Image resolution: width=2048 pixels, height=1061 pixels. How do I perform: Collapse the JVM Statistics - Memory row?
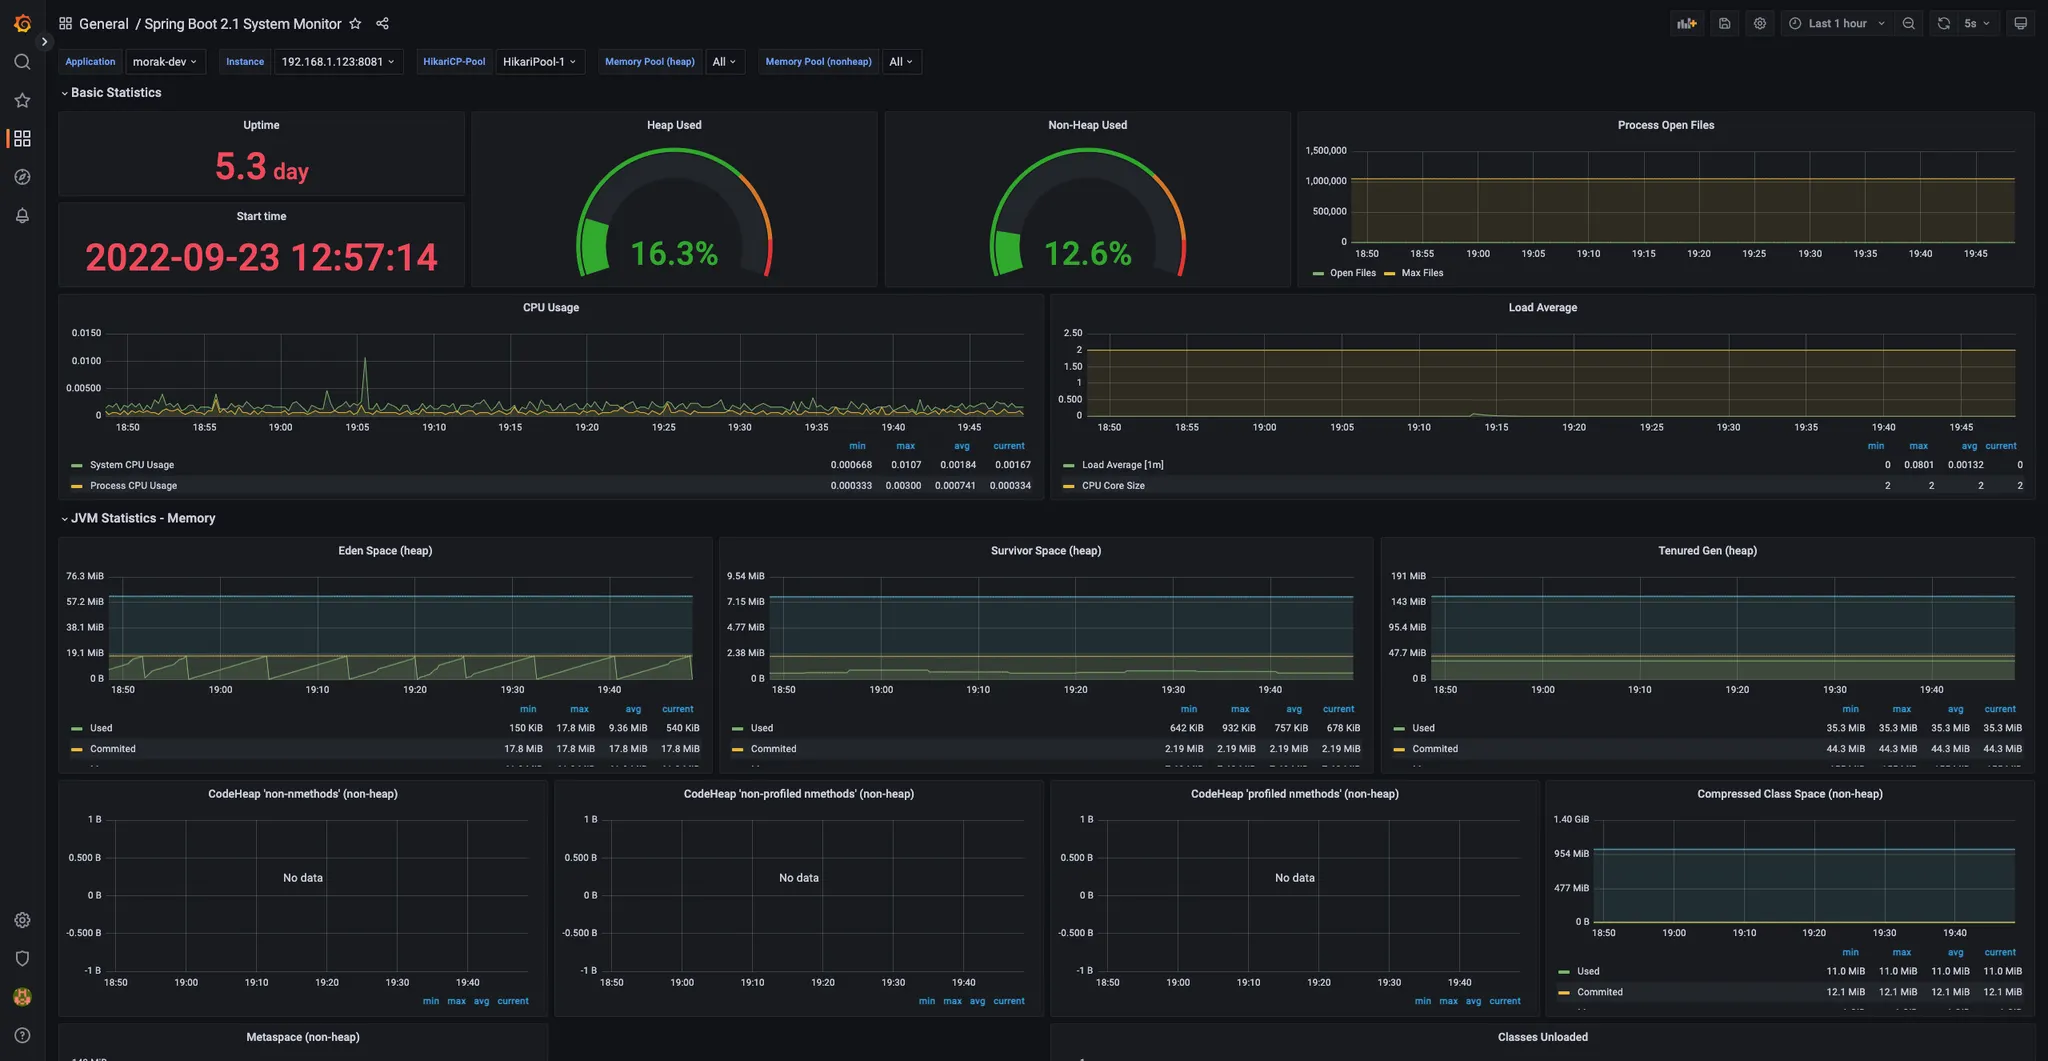pos(142,519)
